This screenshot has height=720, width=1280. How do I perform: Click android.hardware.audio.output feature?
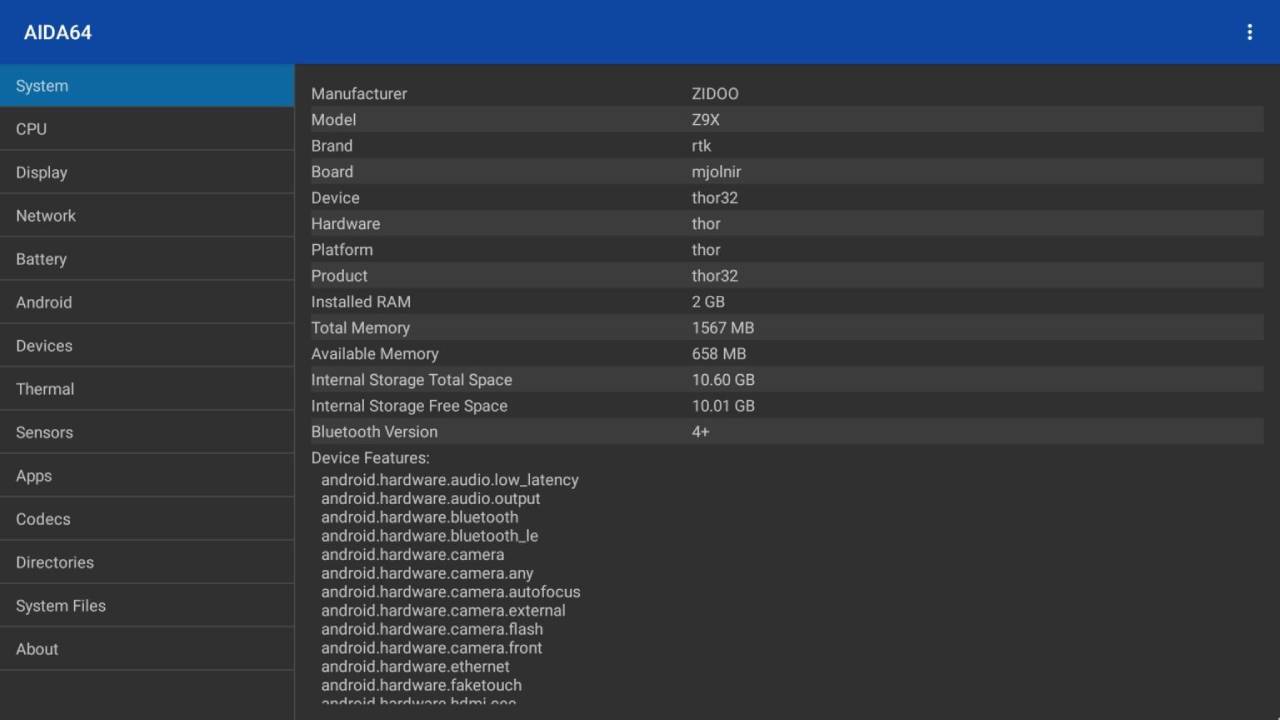430,499
